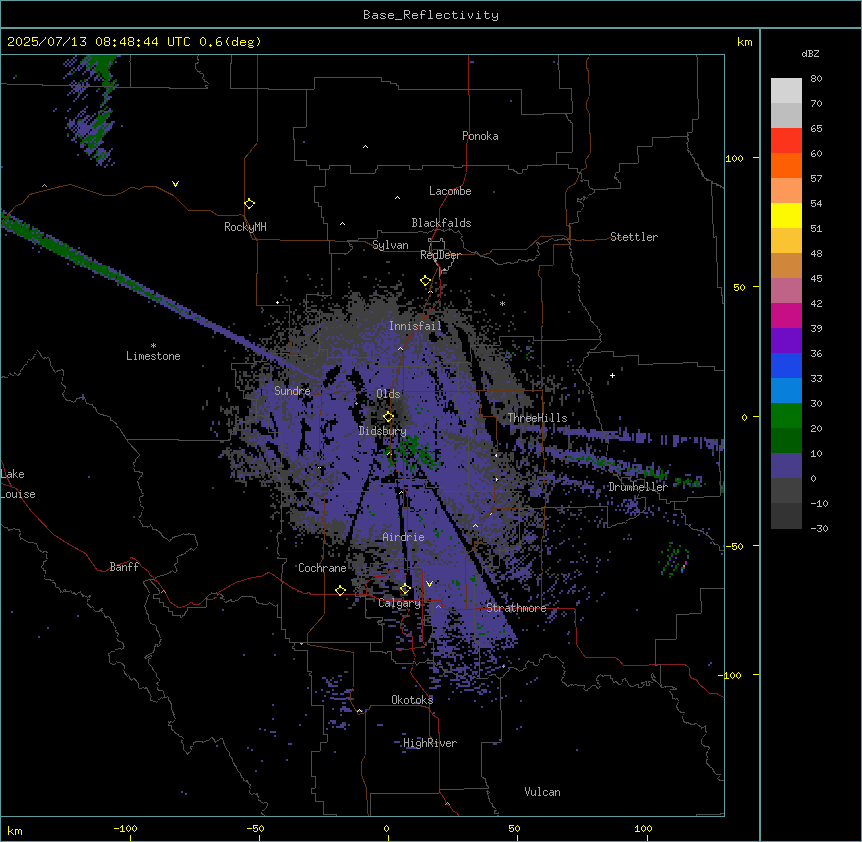Click the Blackfalds city label

[x=441, y=223]
